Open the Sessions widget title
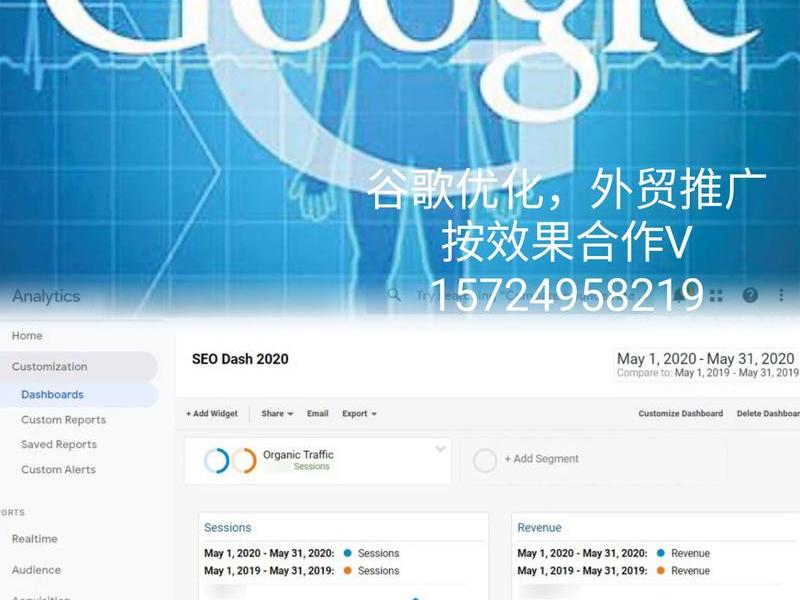This screenshot has width=800, height=600. [228, 528]
